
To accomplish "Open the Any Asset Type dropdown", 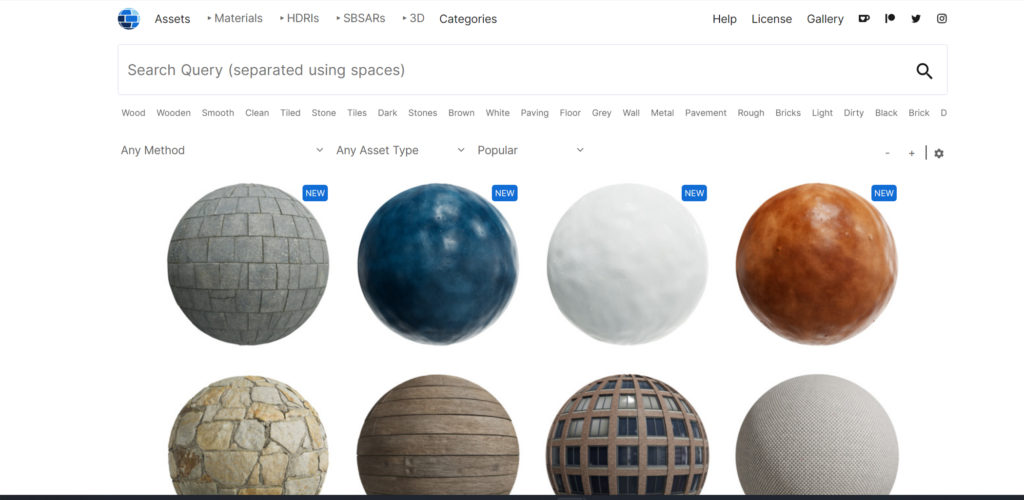I will (400, 150).
